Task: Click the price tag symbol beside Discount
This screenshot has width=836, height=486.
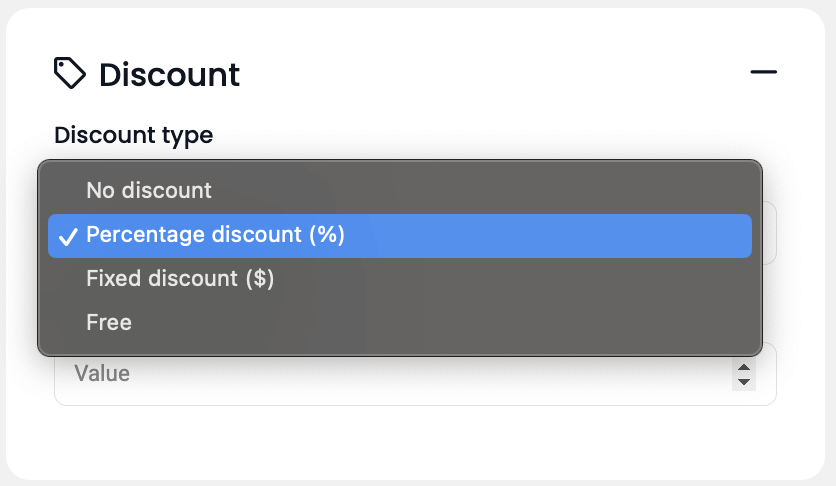Action: coord(70,74)
